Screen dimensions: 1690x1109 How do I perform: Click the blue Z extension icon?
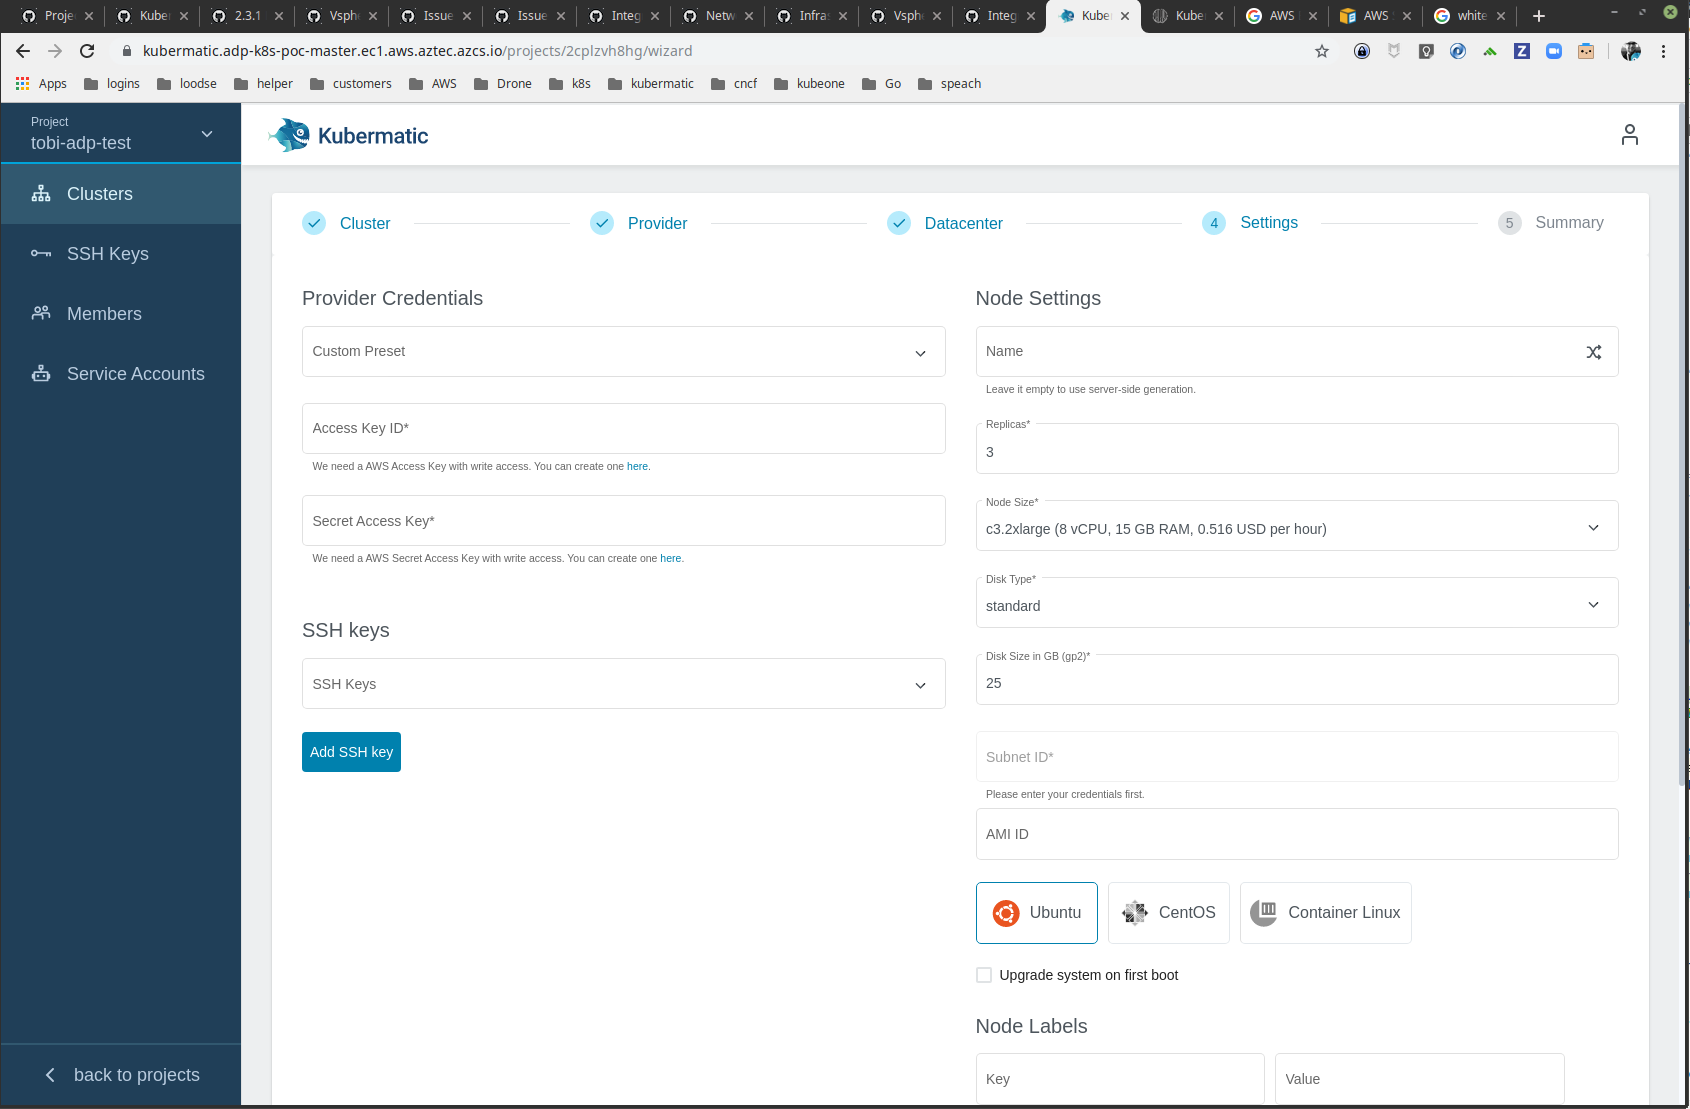[x=1522, y=51]
